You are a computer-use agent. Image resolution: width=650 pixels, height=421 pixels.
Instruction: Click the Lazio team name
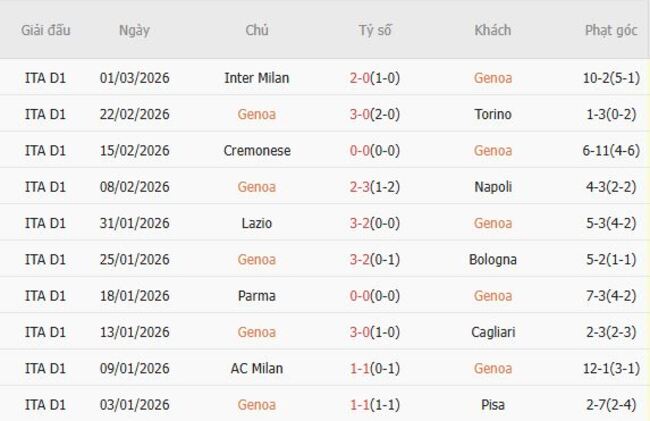pos(257,223)
